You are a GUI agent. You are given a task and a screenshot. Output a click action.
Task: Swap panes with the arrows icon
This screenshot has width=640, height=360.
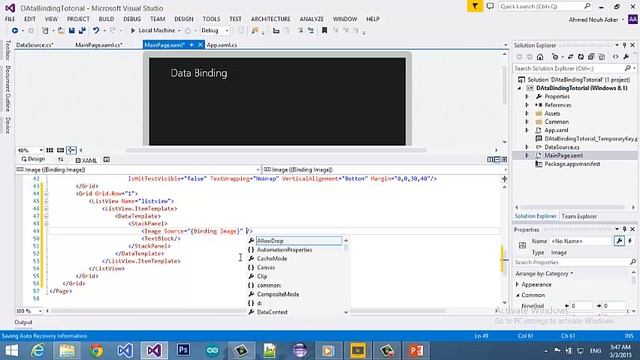[x=61, y=160]
